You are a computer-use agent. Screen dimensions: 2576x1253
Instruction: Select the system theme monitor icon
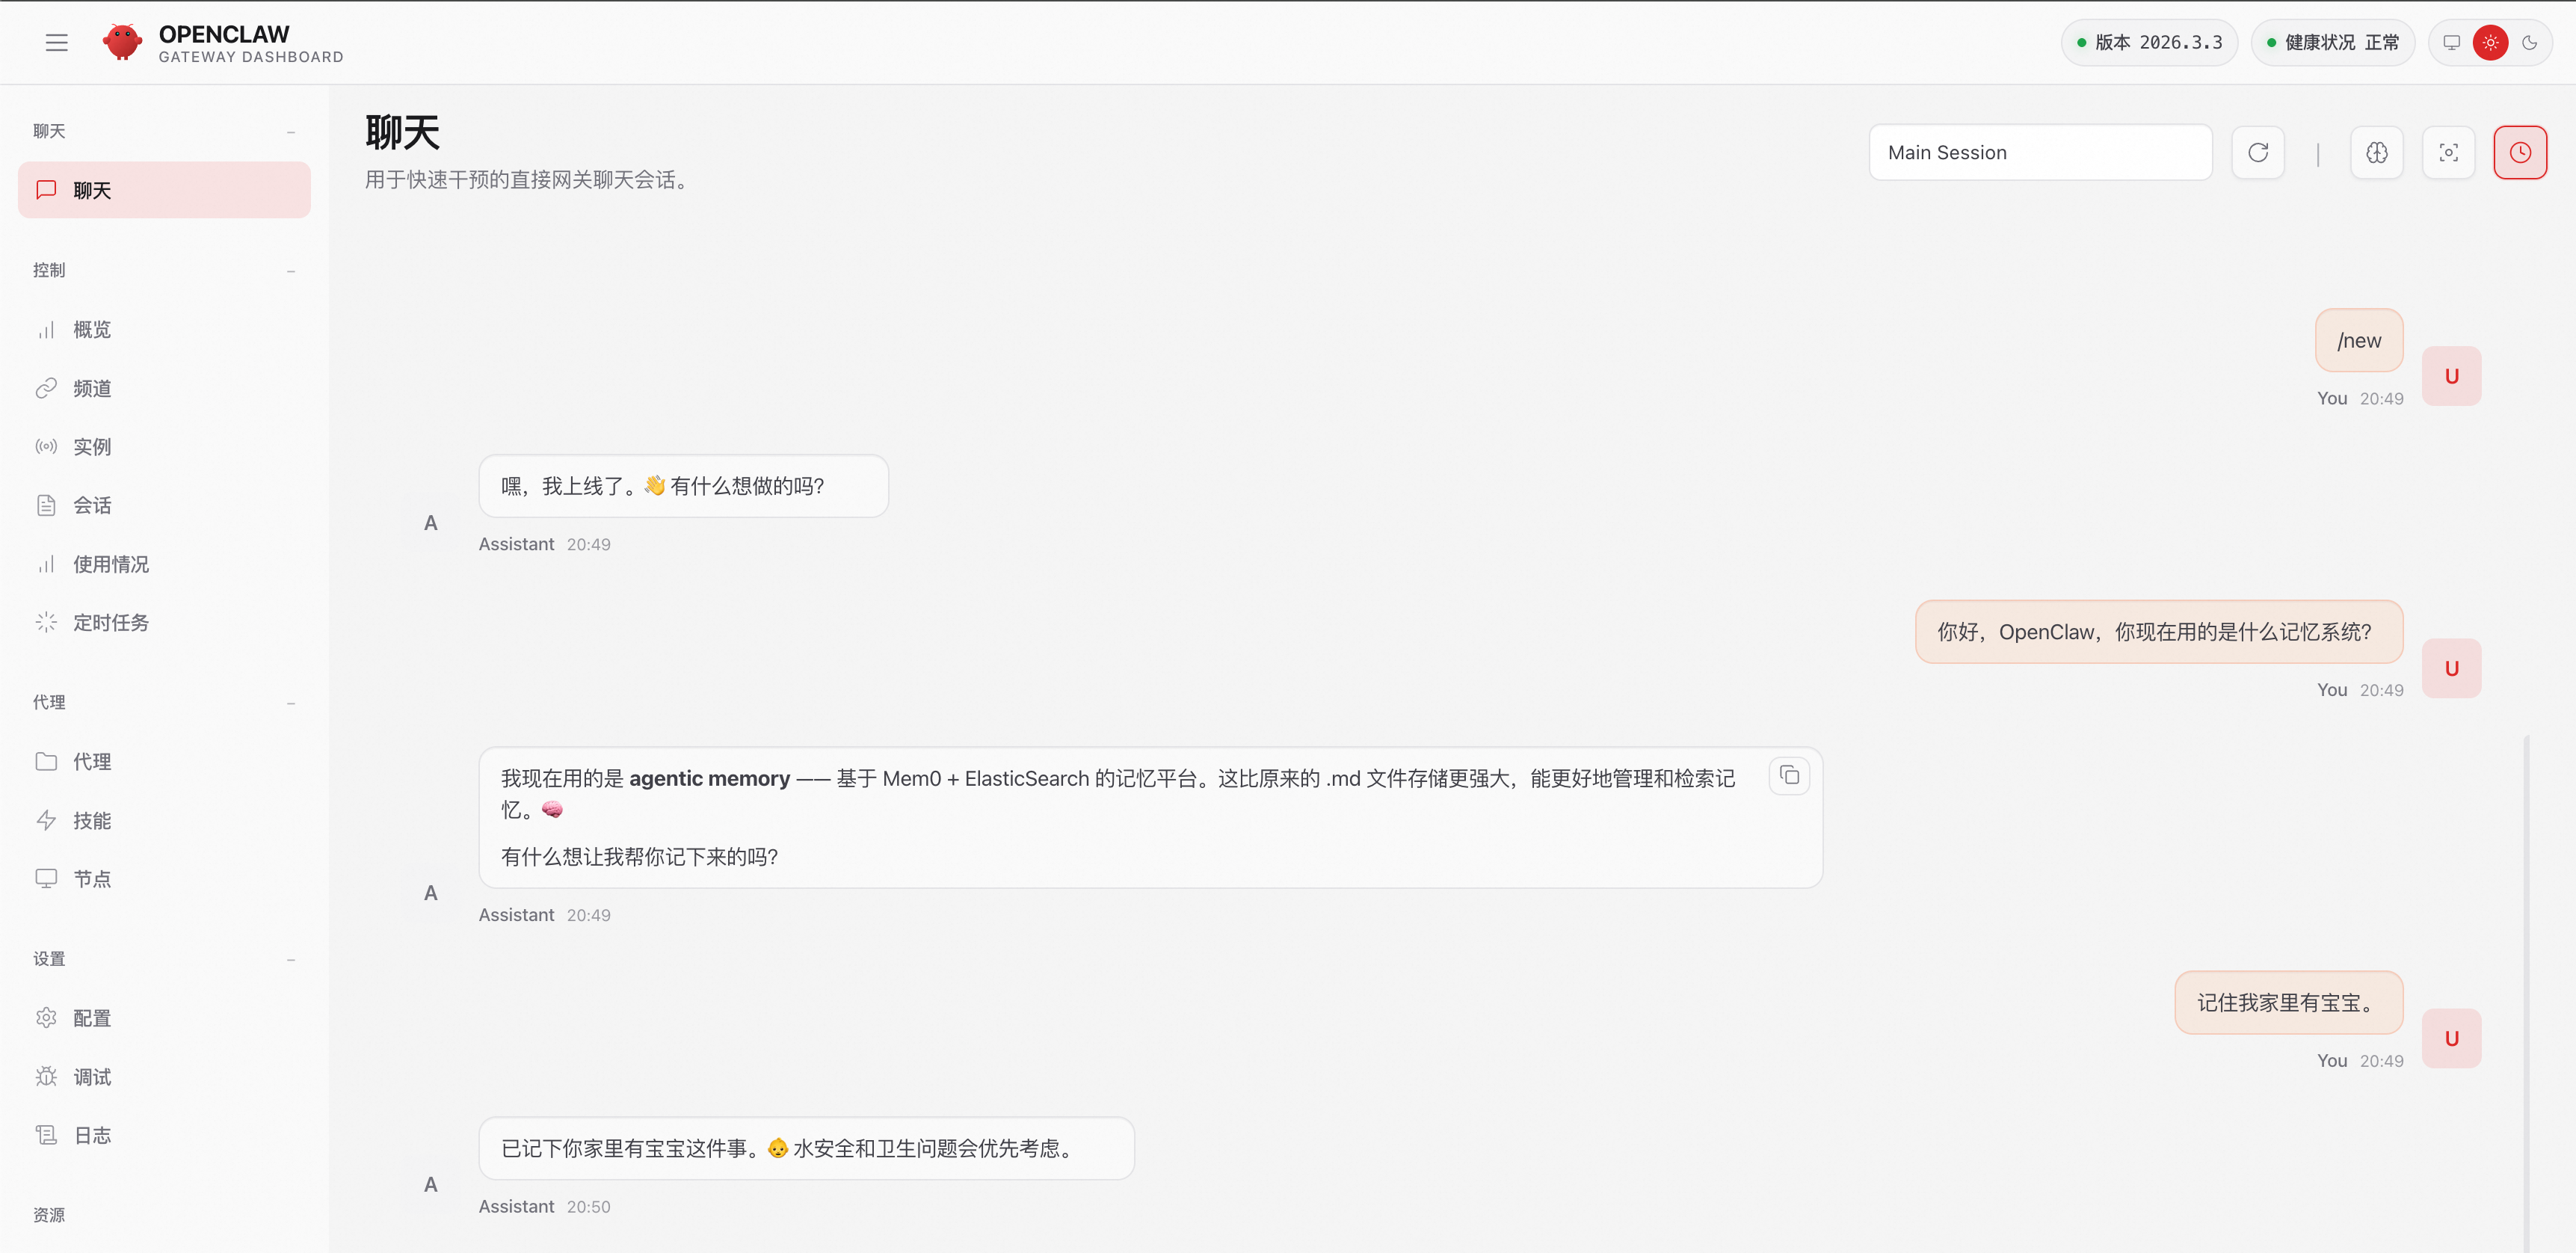[x=2451, y=42]
